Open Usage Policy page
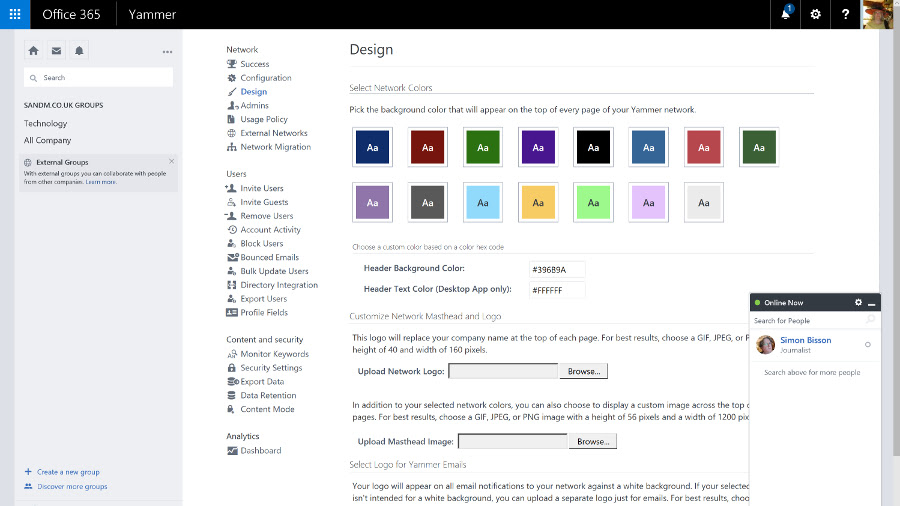Image resolution: width=900 pixels, height=506 pixels. click(x=264, y=119)
